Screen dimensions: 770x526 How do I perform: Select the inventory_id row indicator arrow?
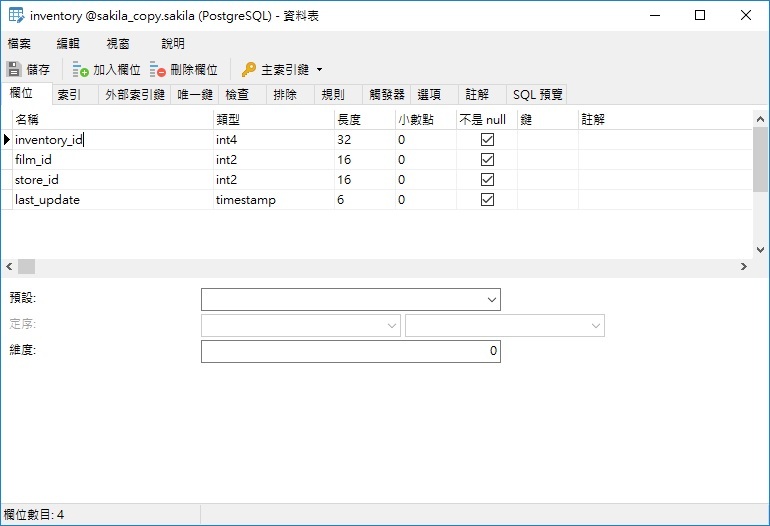pyautogui.click(x=7, y=140)
